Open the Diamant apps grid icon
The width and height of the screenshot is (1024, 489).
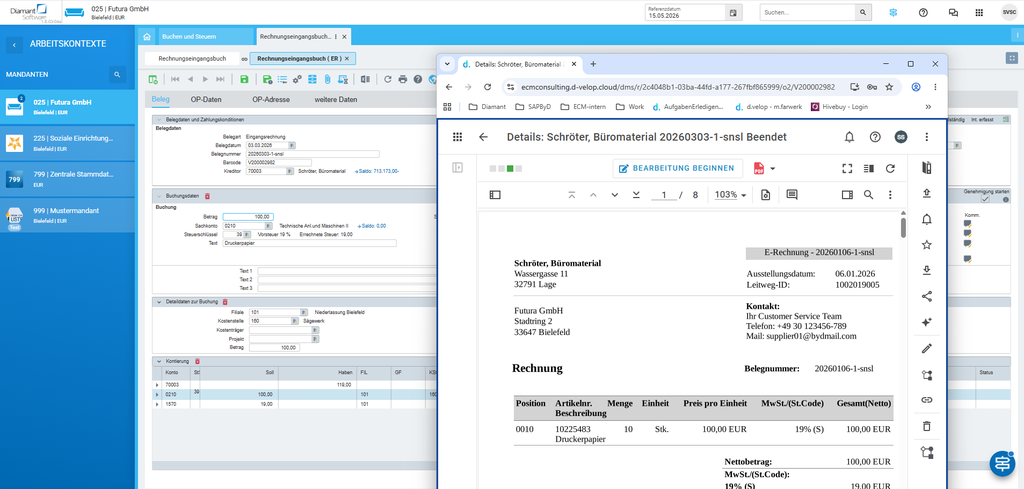coord(979,12)
